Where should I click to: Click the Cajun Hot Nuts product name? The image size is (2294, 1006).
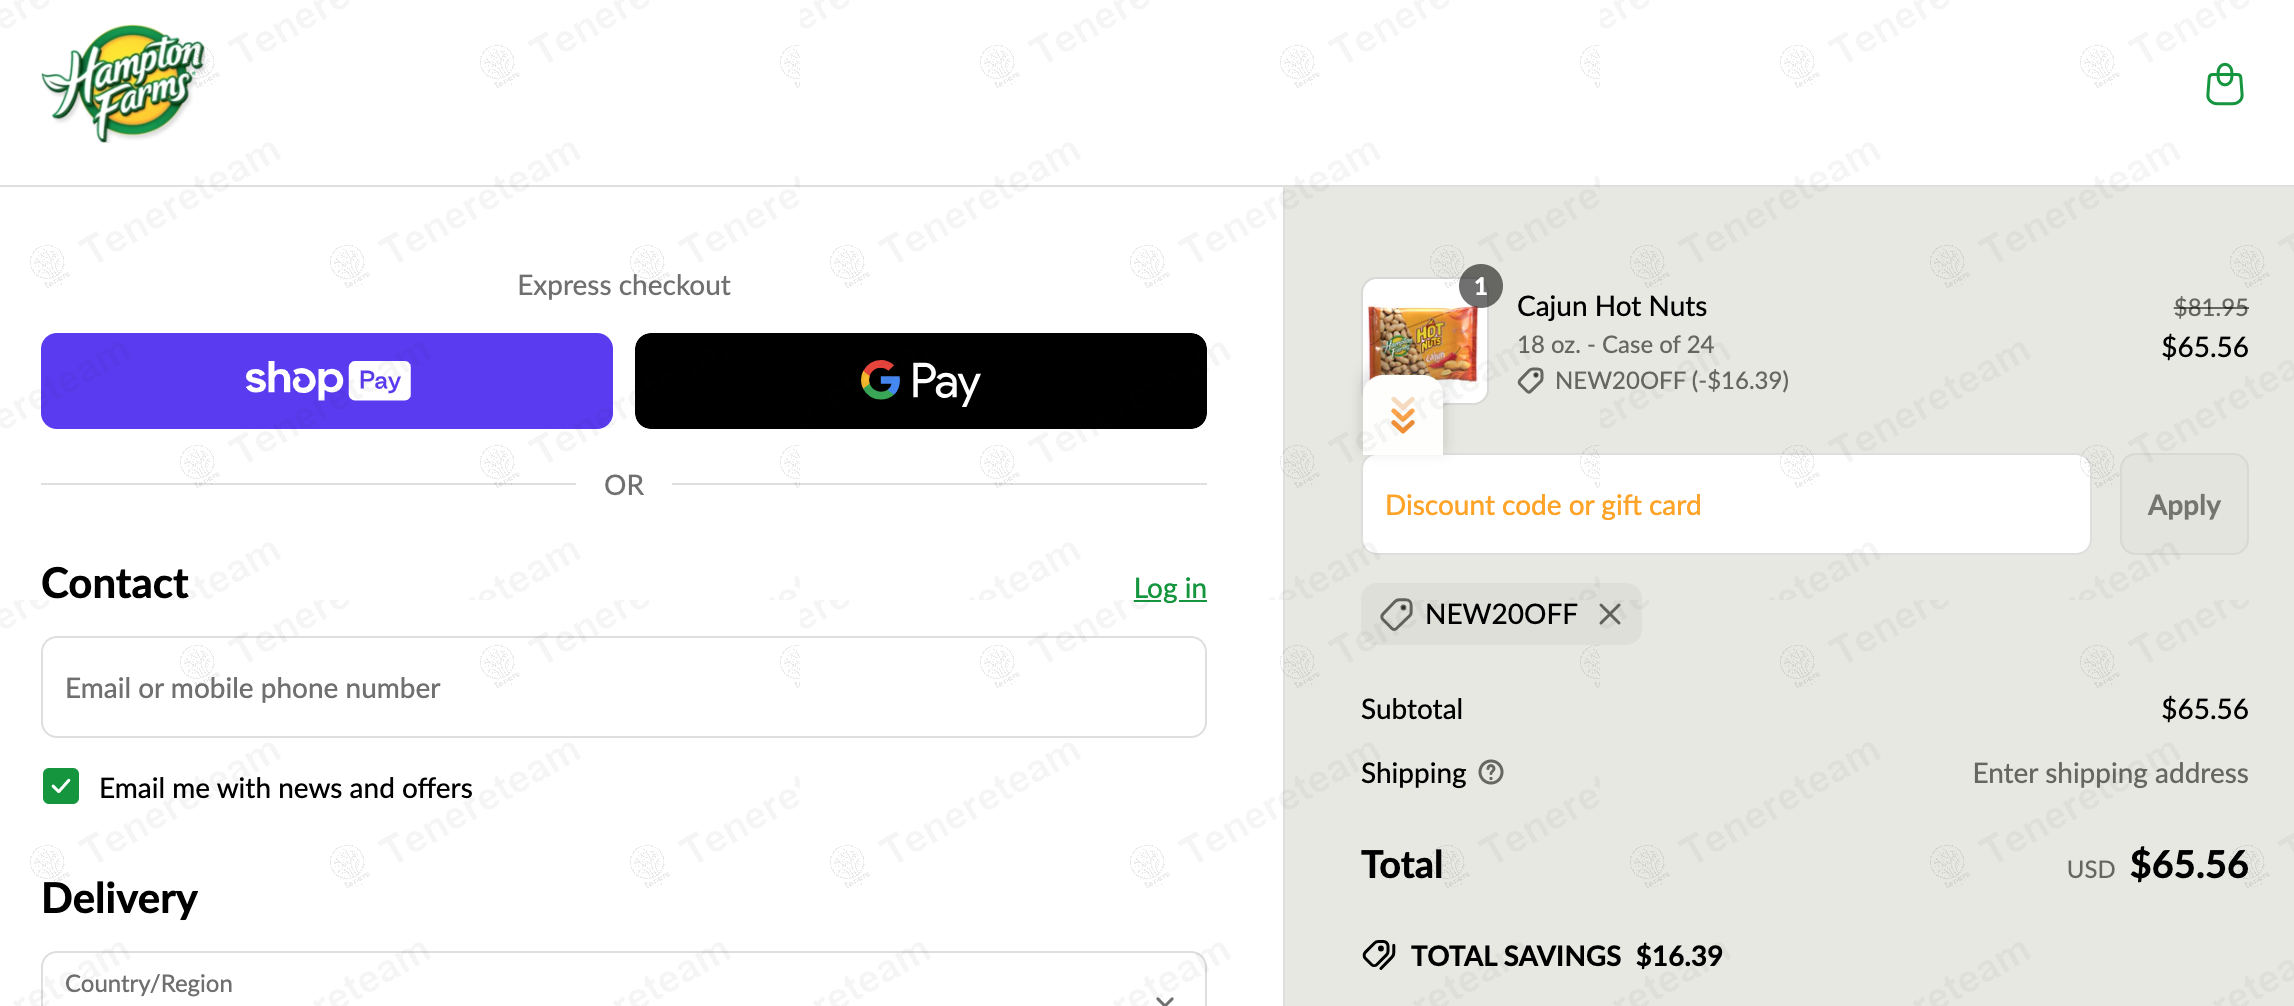click(1611, 306)
